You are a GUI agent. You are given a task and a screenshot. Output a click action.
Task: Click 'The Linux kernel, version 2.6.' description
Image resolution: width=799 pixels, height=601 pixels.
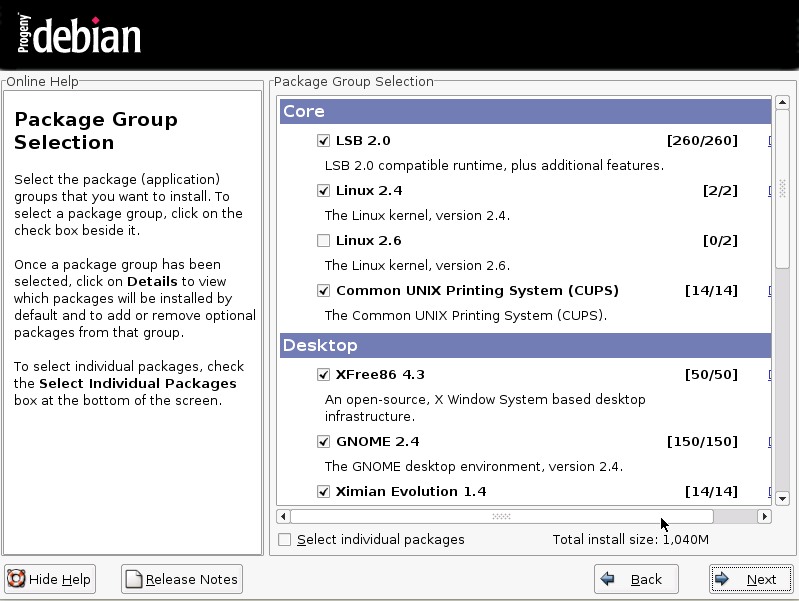417,265
